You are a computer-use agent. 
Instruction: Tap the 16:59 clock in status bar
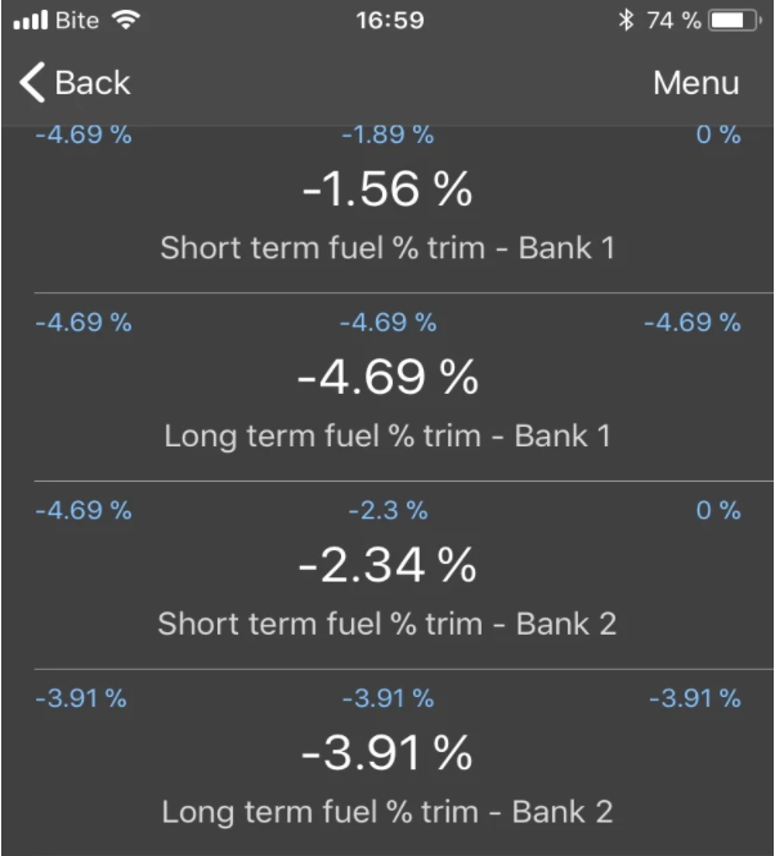click(x=390, y=21)
